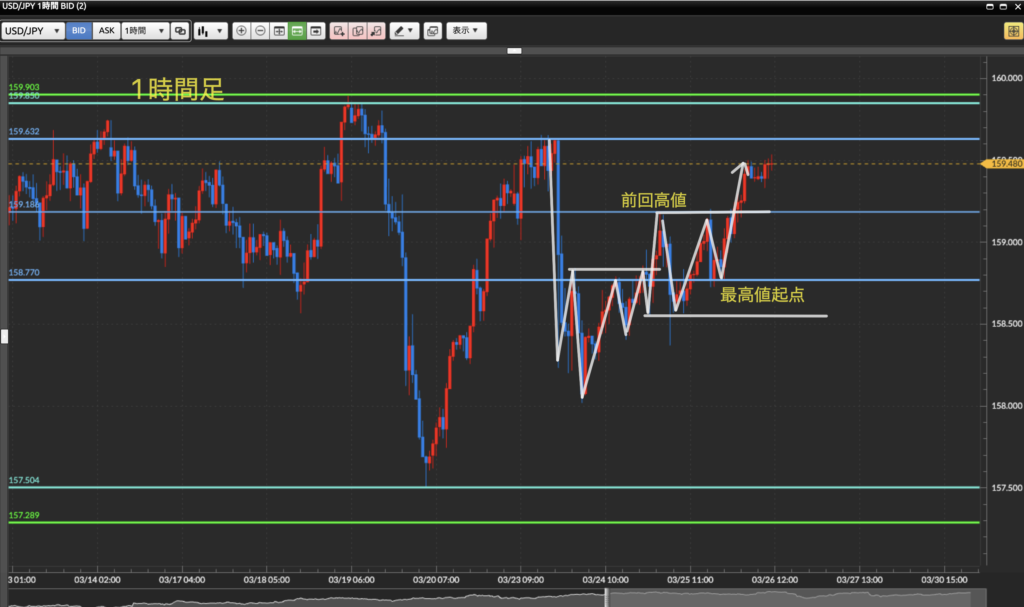Switch the price feed to BID
The width and height of the screenshot is (1024, 607).
click(79, 31)
